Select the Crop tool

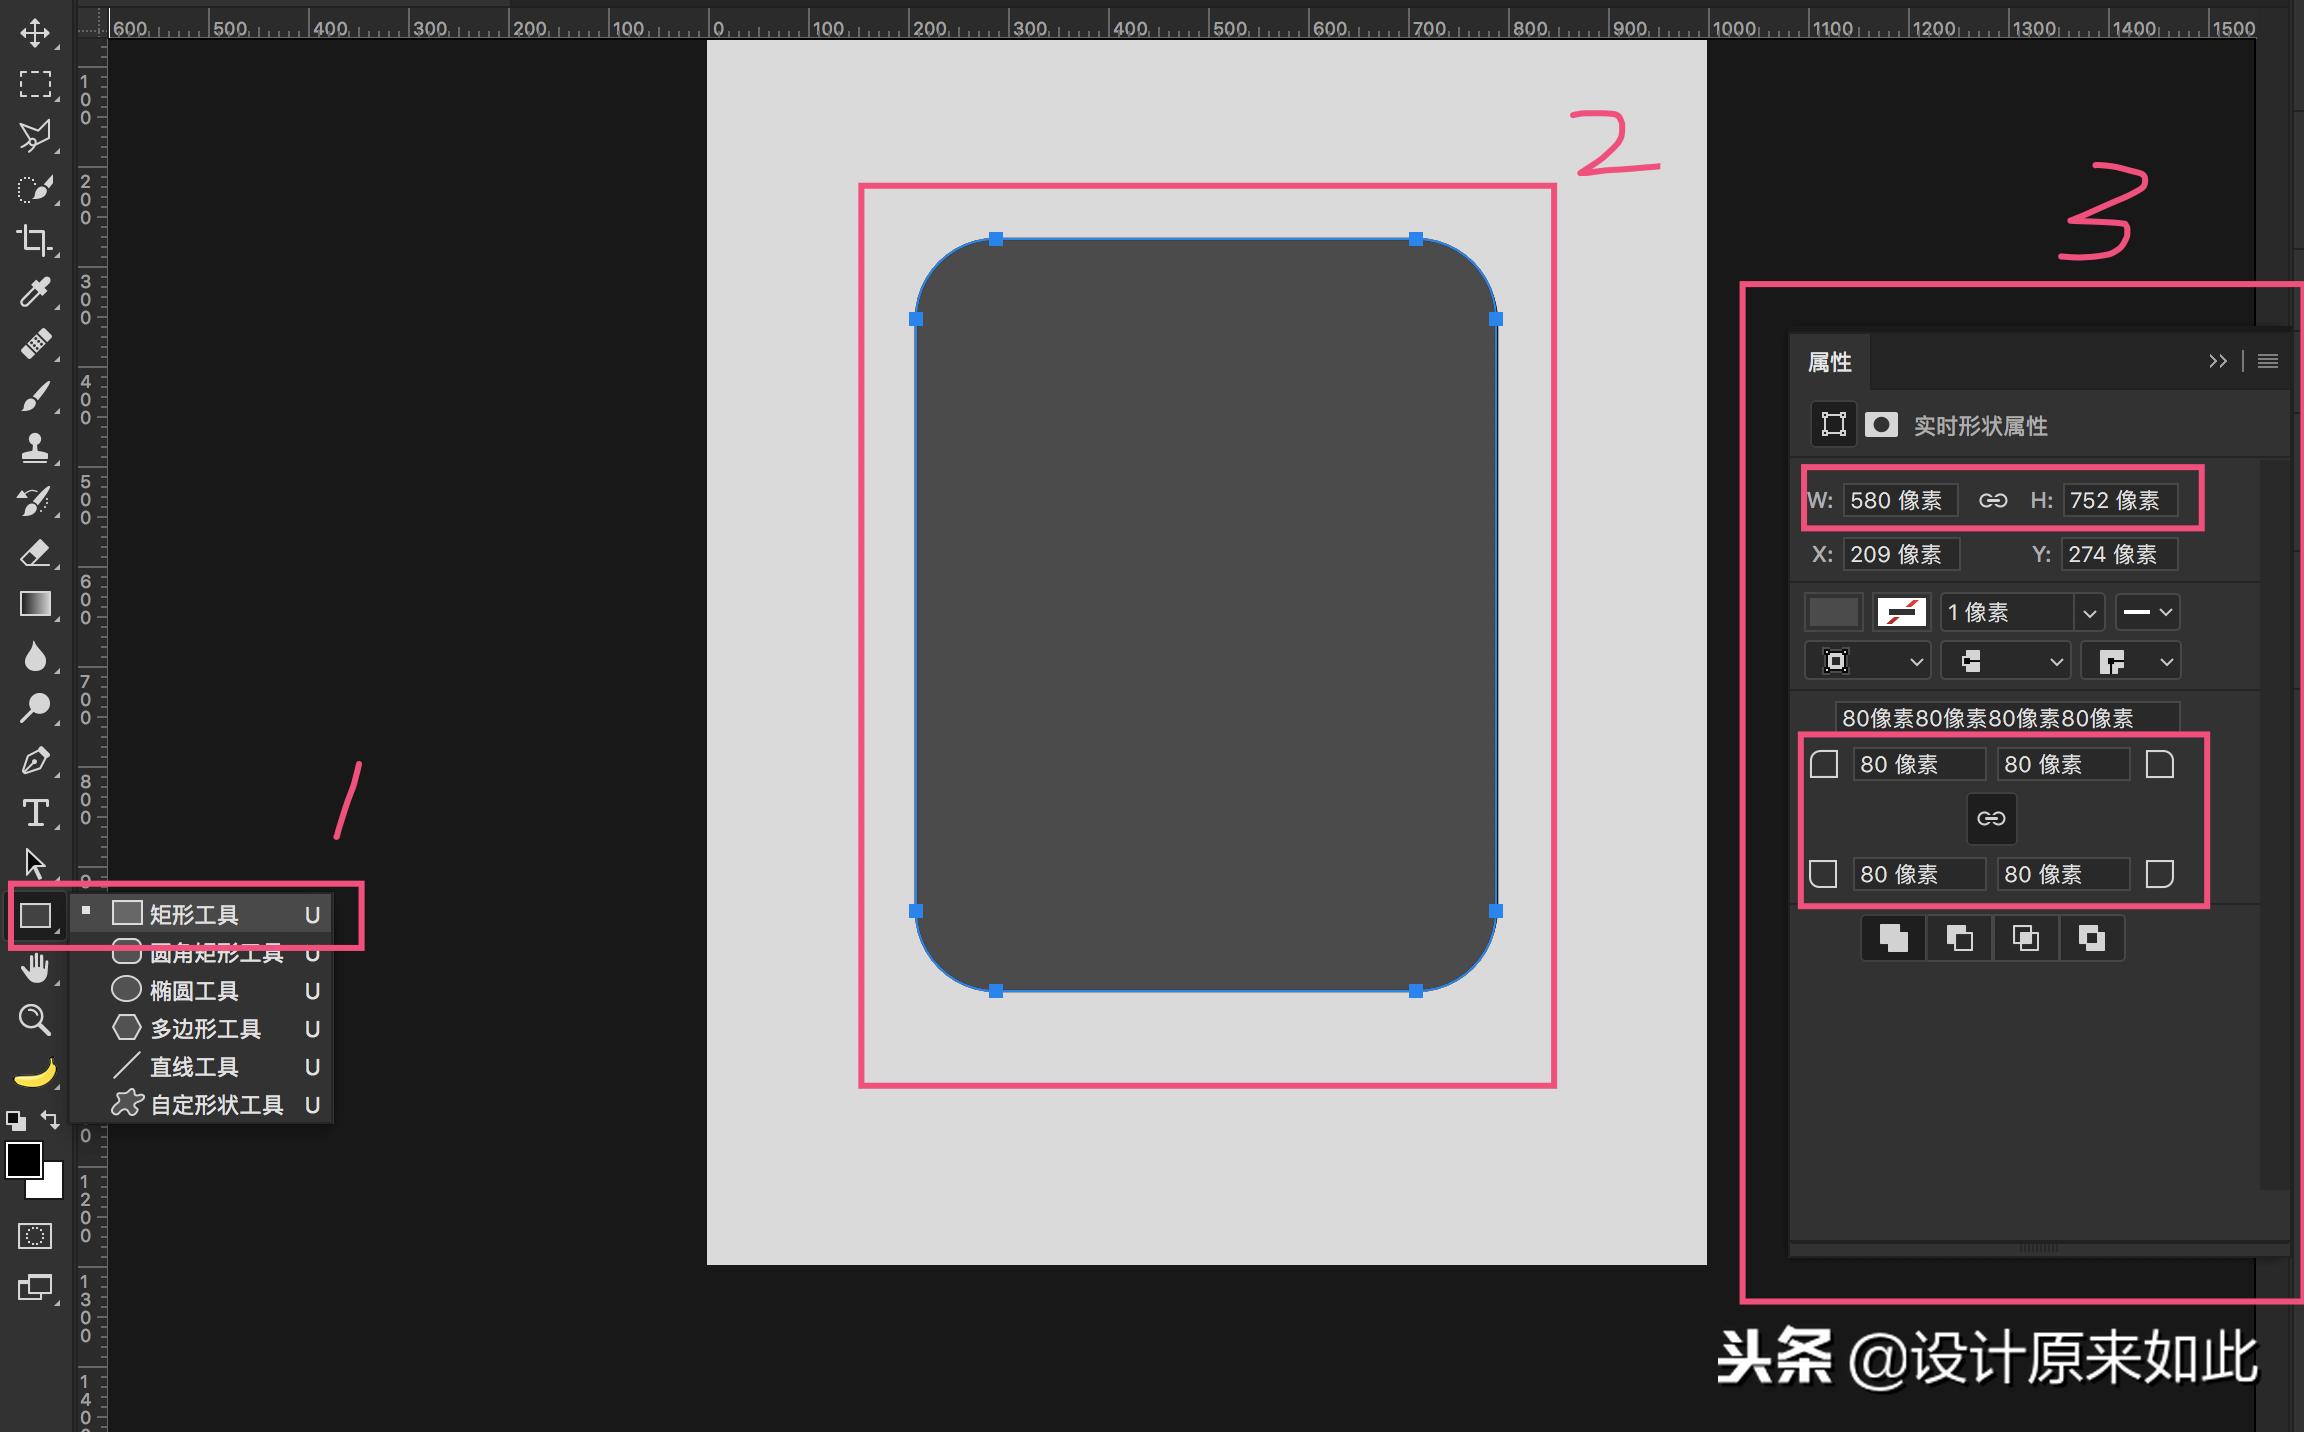pyautogui.click(x=37, y=240)
